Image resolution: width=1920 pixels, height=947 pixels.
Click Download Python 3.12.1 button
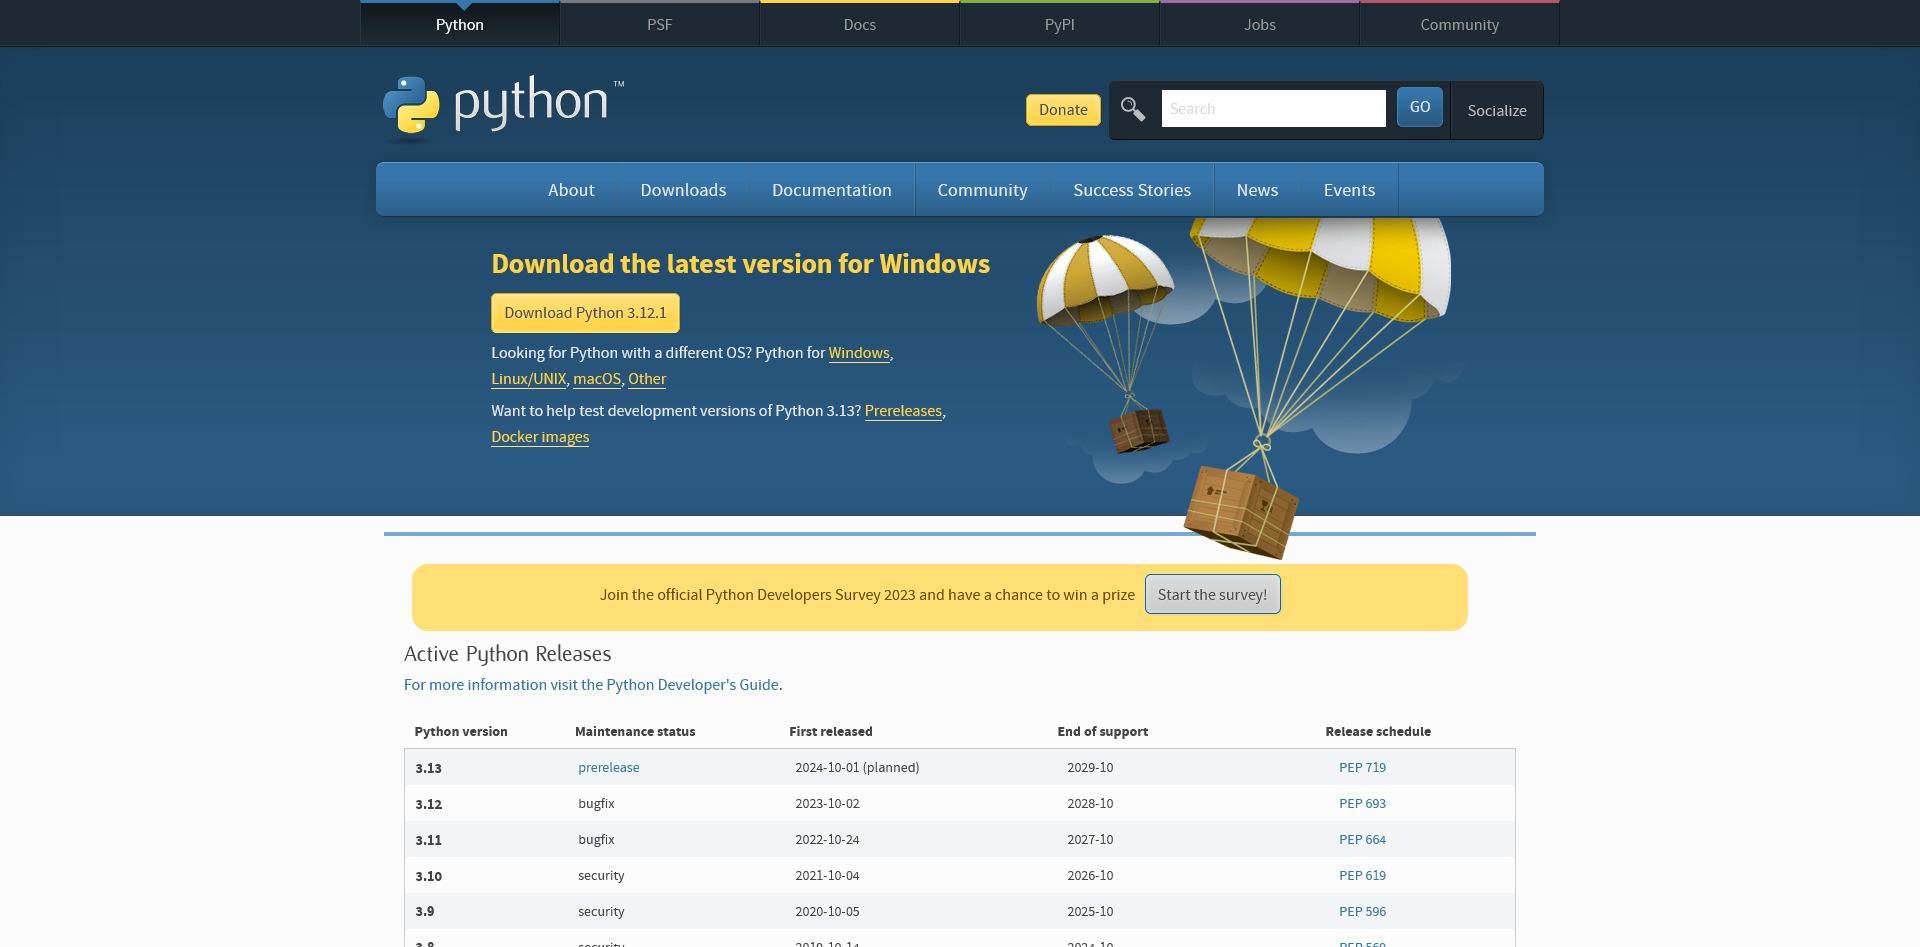click(x=585, y=313)
